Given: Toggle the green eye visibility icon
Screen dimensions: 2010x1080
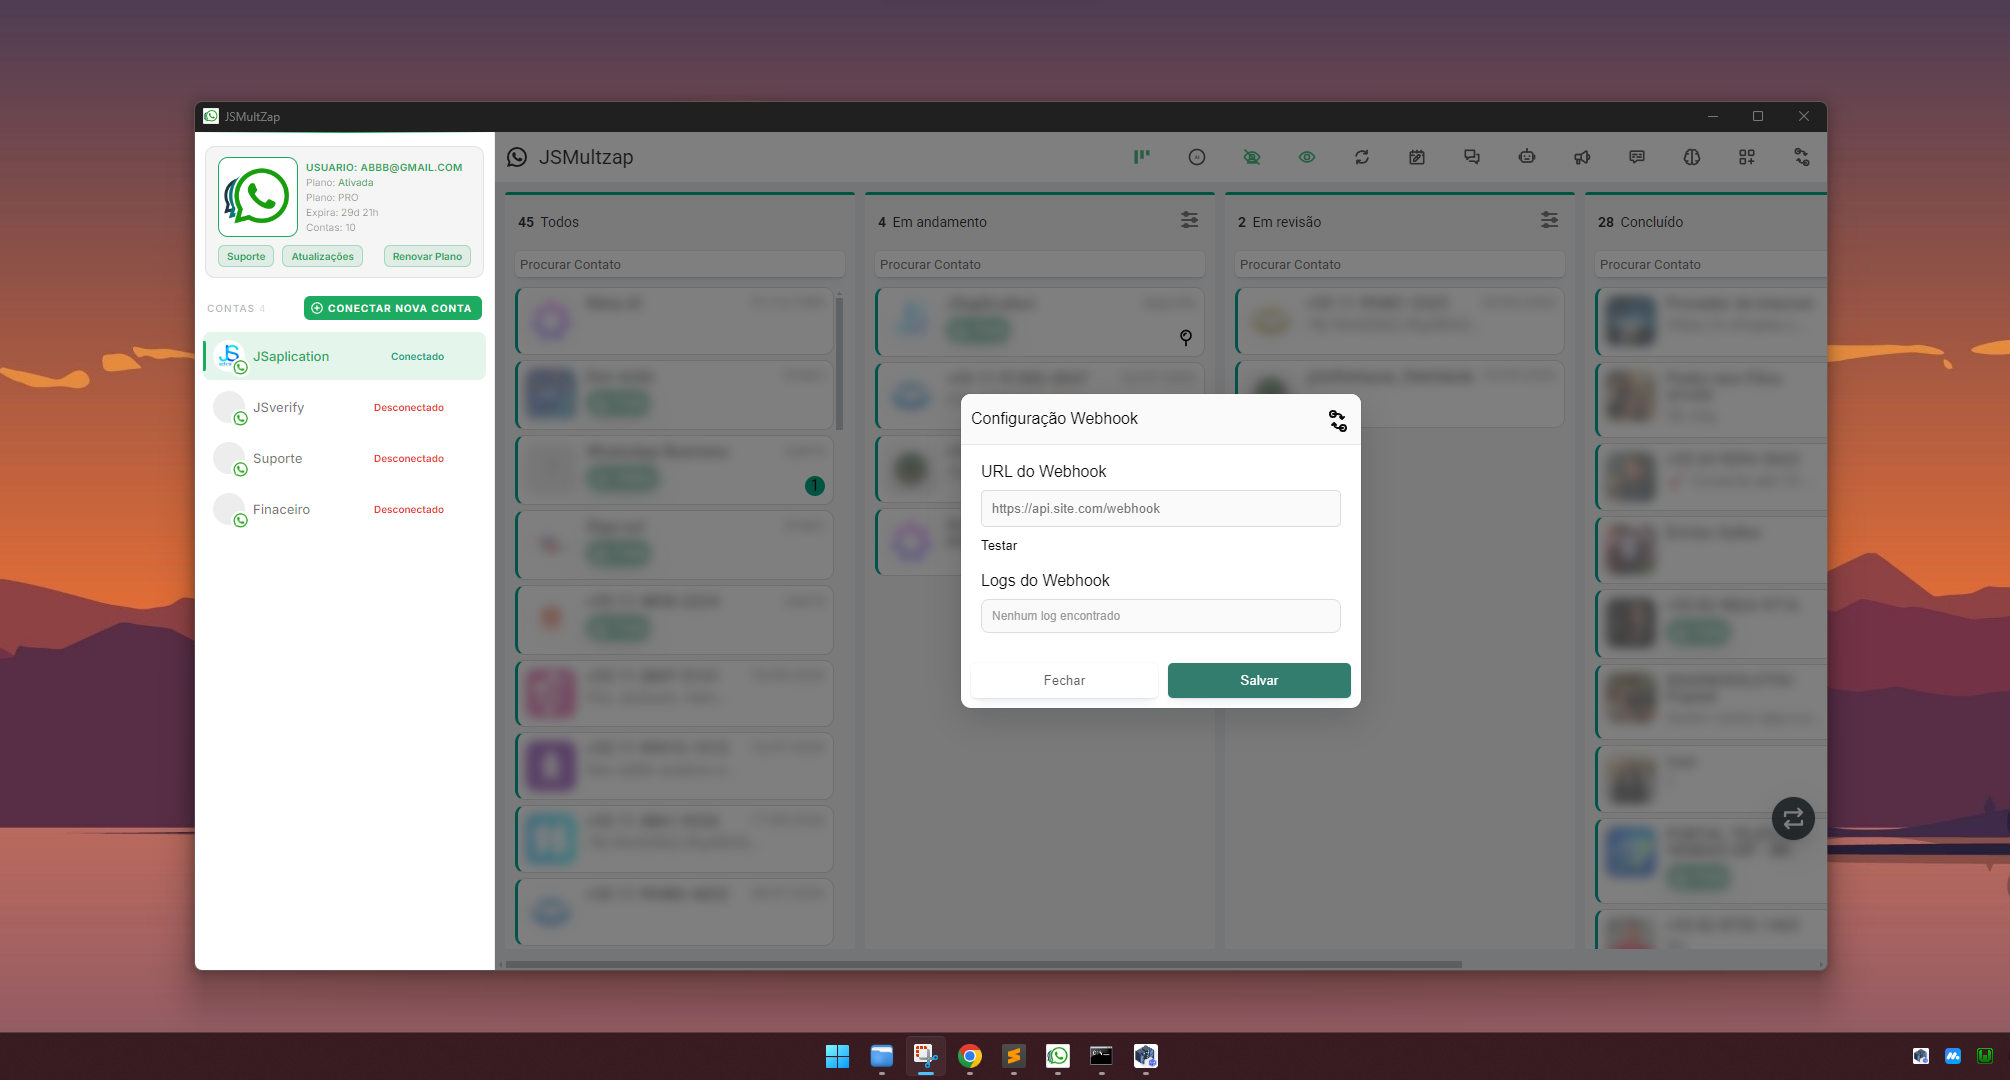Looking at the screenshot, I should click(1307, 157).
